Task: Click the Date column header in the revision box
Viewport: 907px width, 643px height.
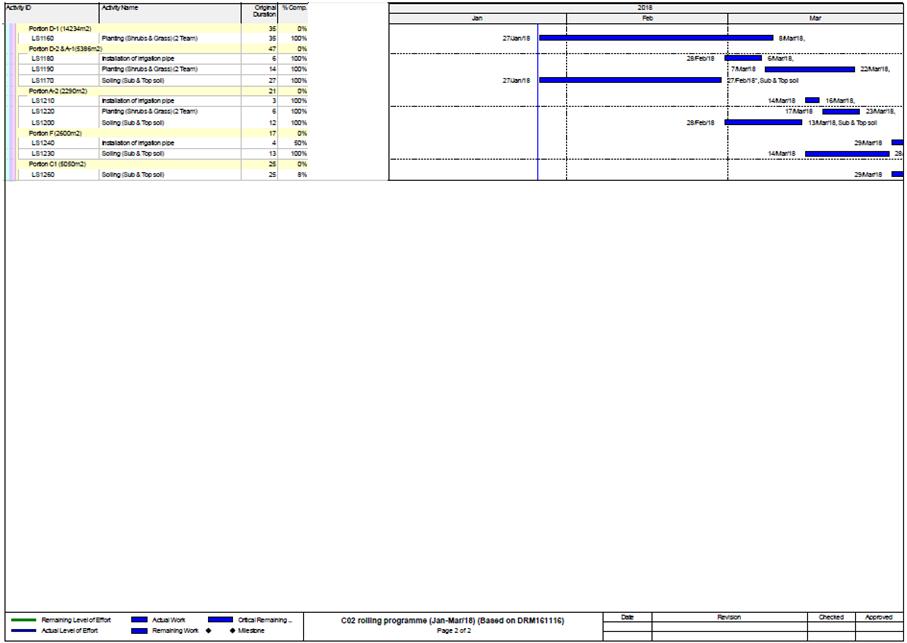Action: (627, 618)
